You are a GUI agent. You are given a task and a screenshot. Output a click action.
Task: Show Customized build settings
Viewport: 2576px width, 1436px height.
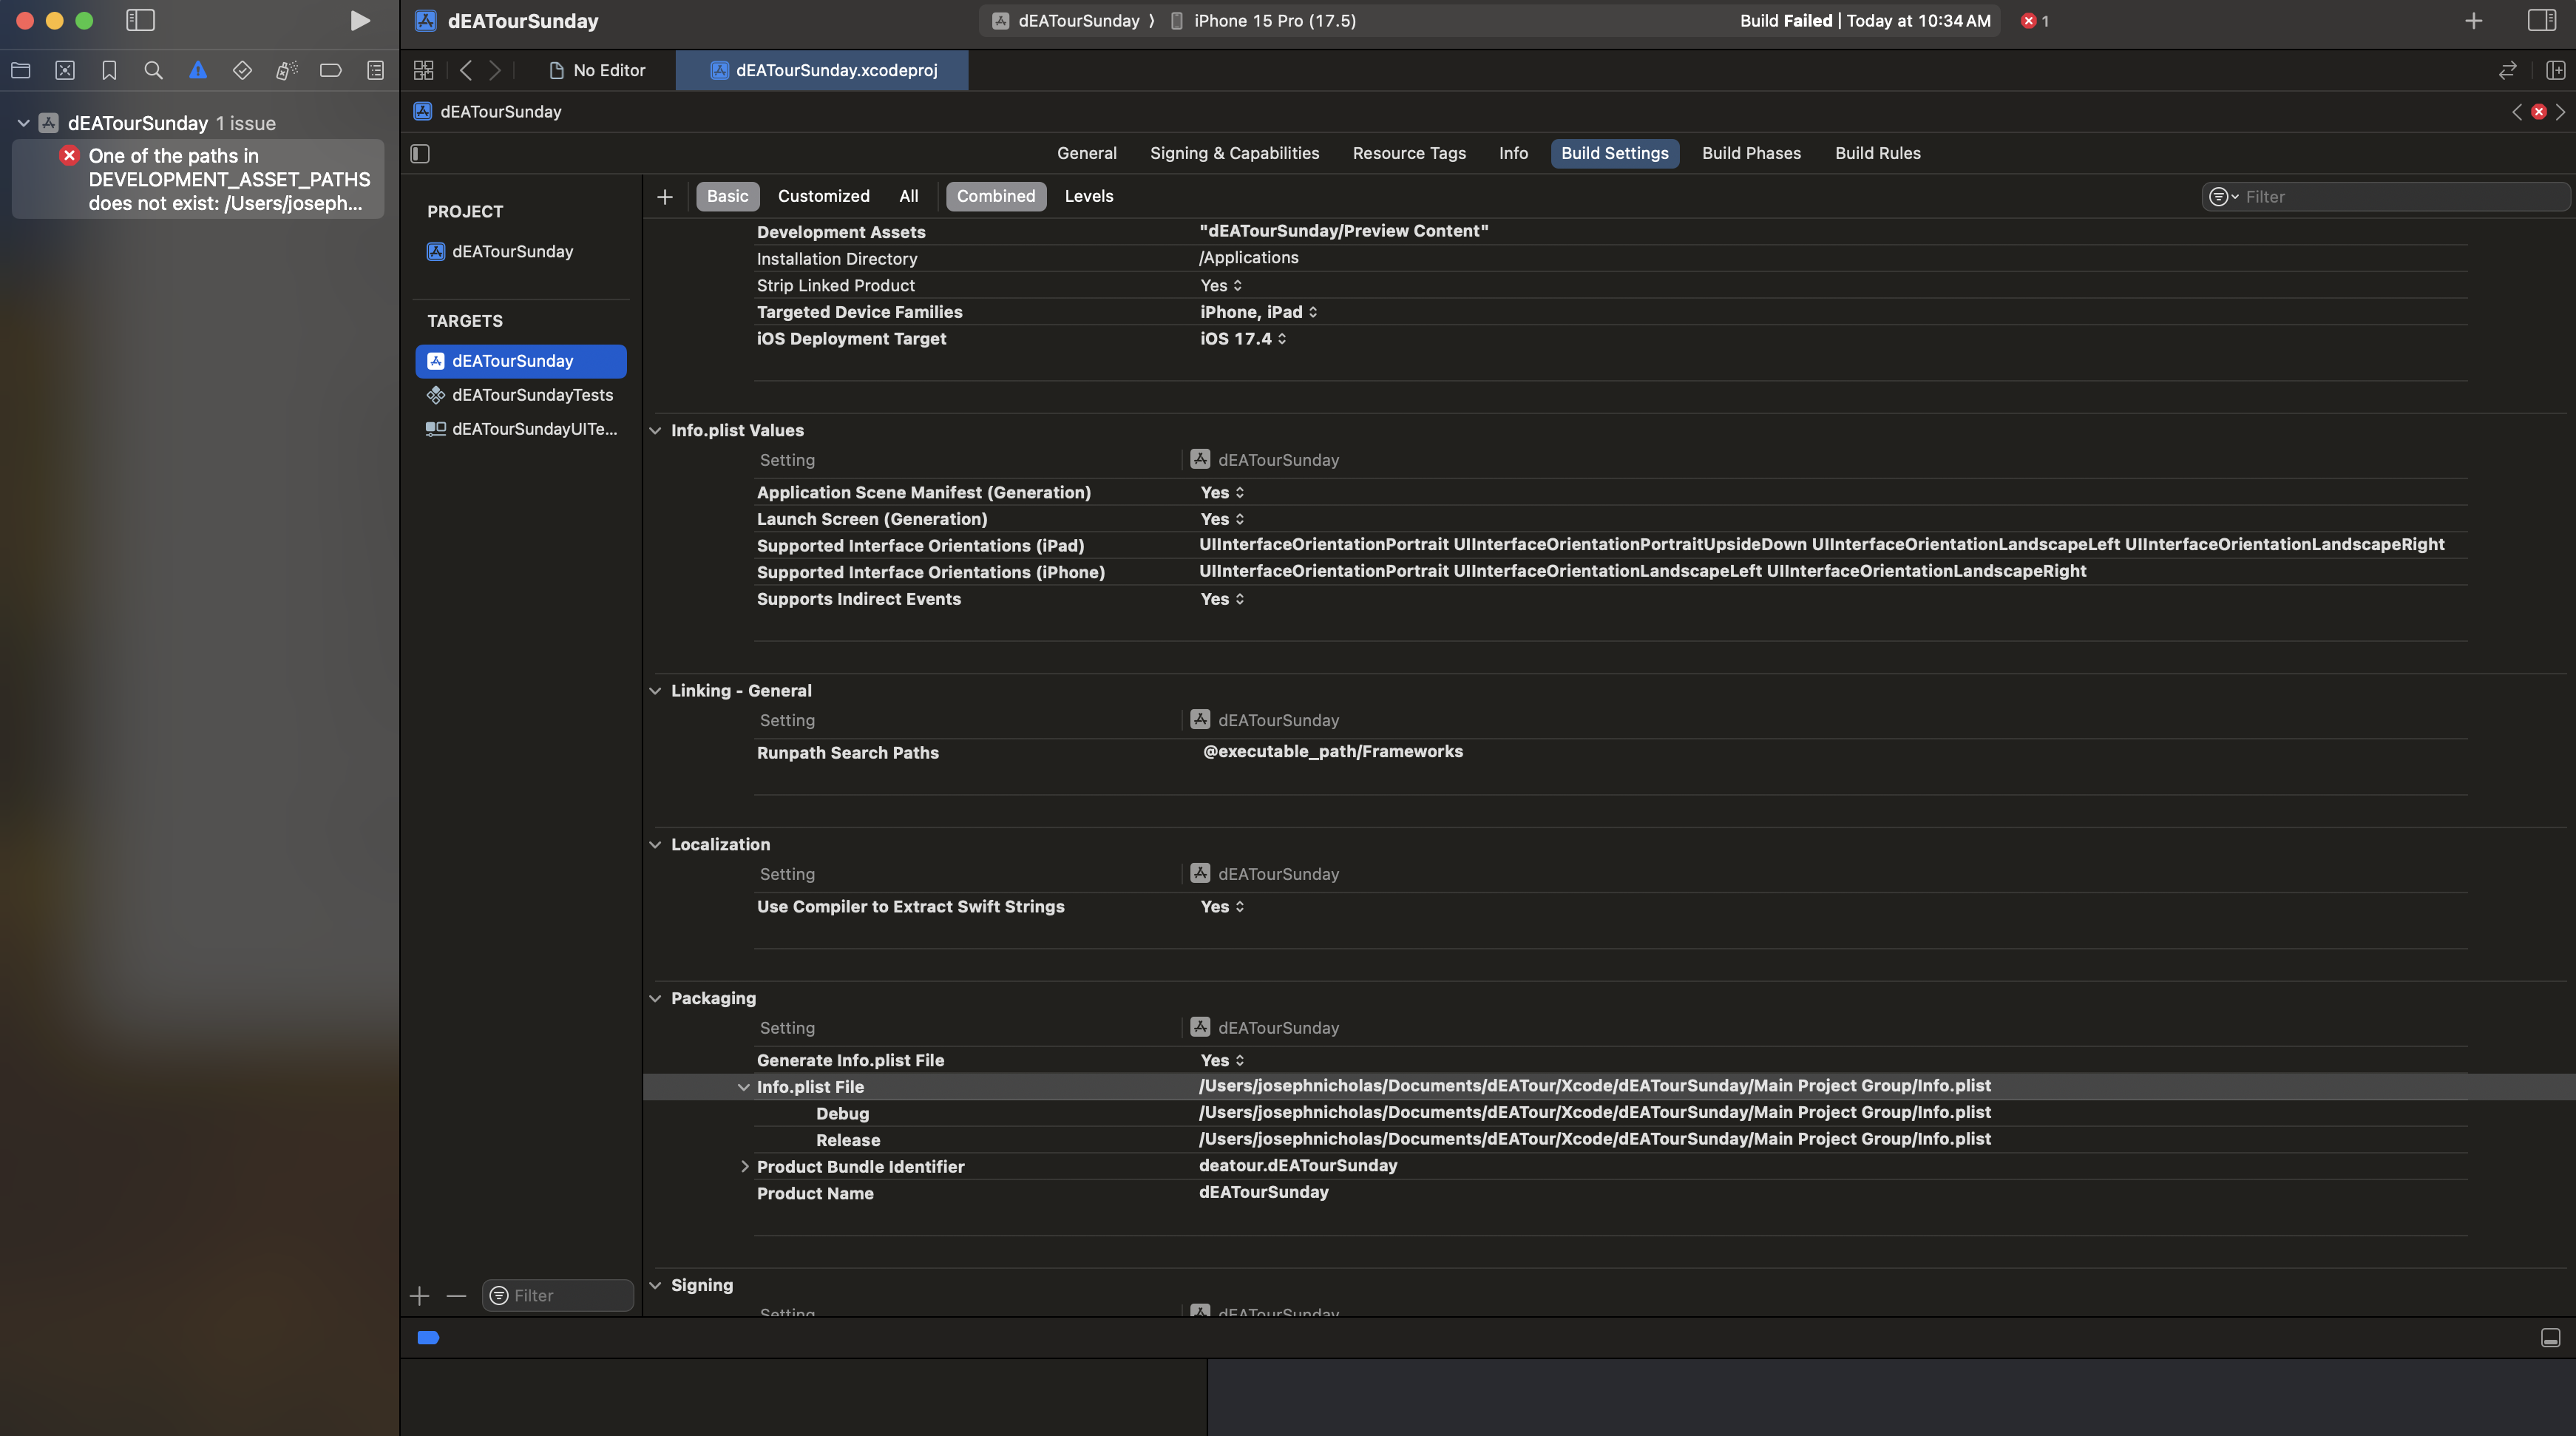[824, 196]
